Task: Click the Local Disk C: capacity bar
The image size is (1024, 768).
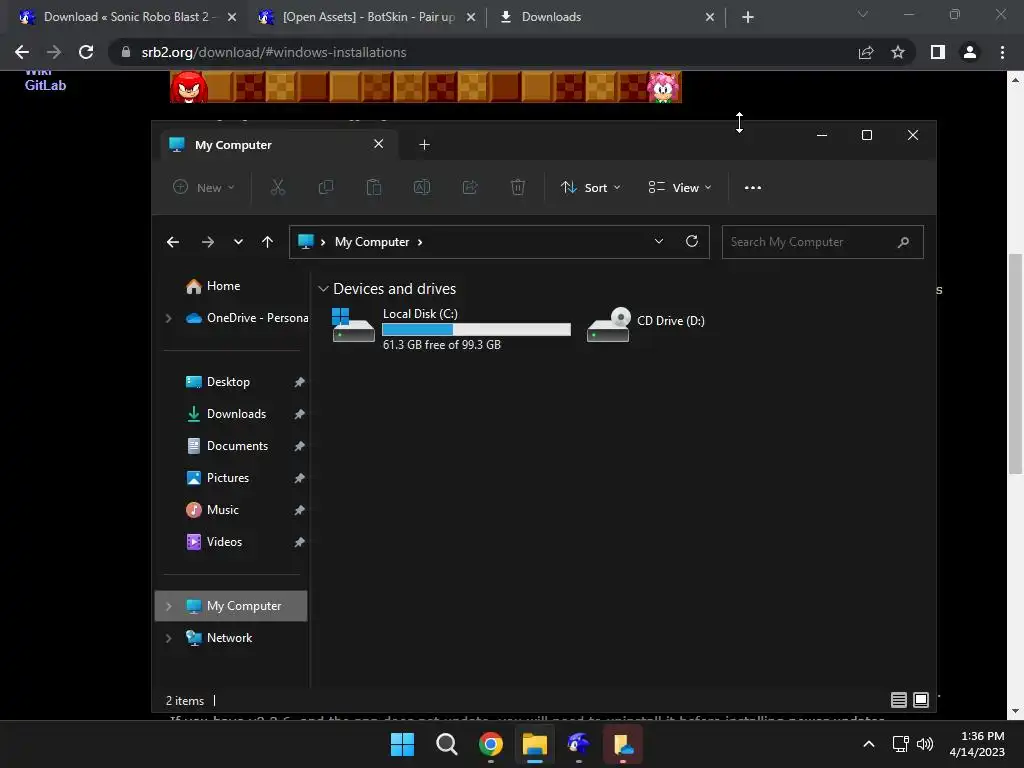Action: 476,330
